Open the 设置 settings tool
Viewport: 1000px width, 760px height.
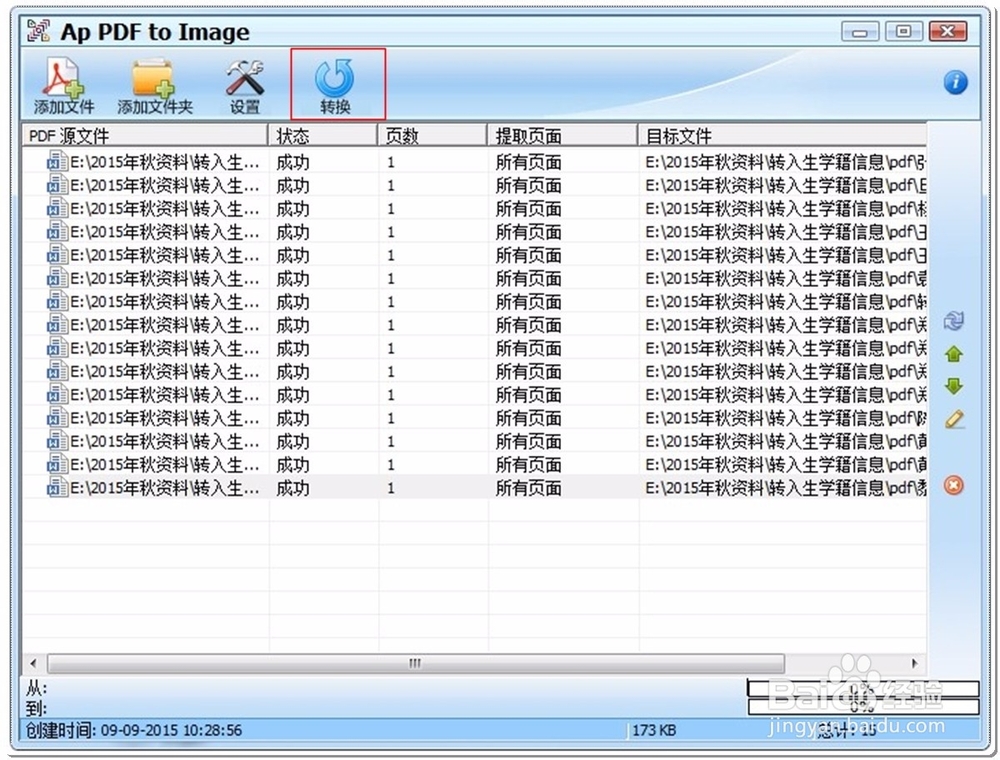pos(245,86)
